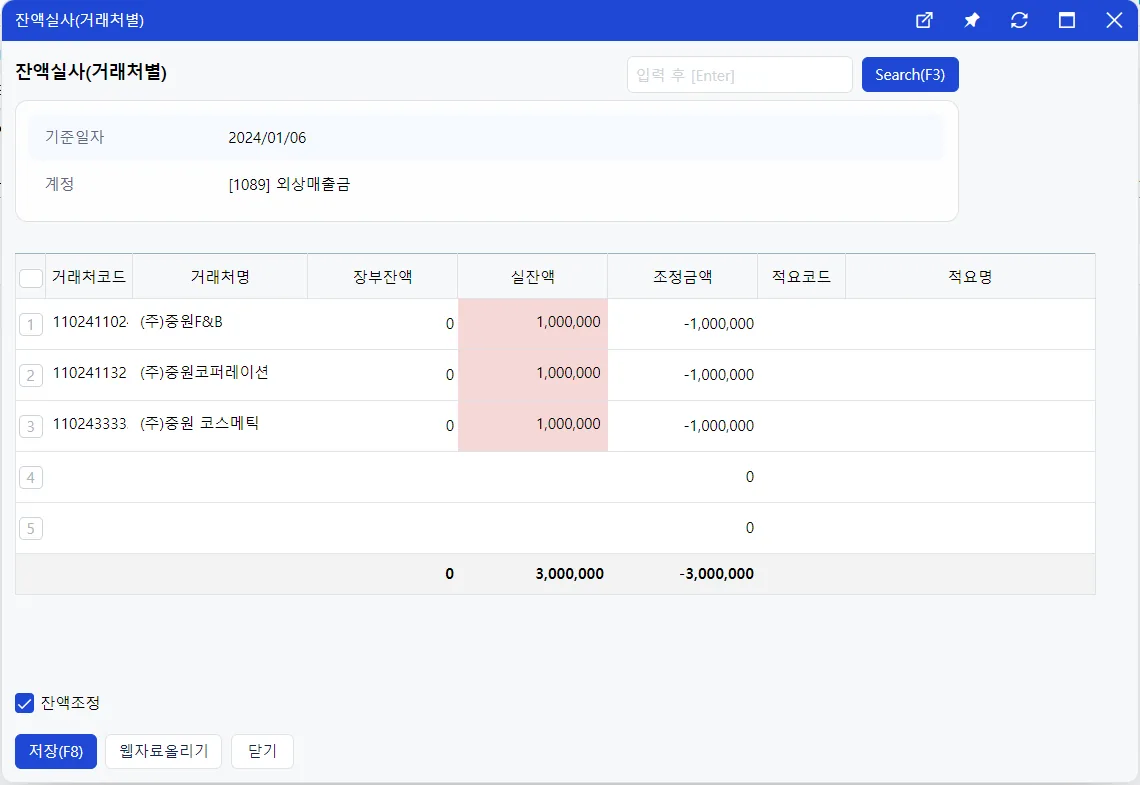Click the 적요명 cell in row 2
The height and width of the screenshot is (785, 1140).
(970, 375)
